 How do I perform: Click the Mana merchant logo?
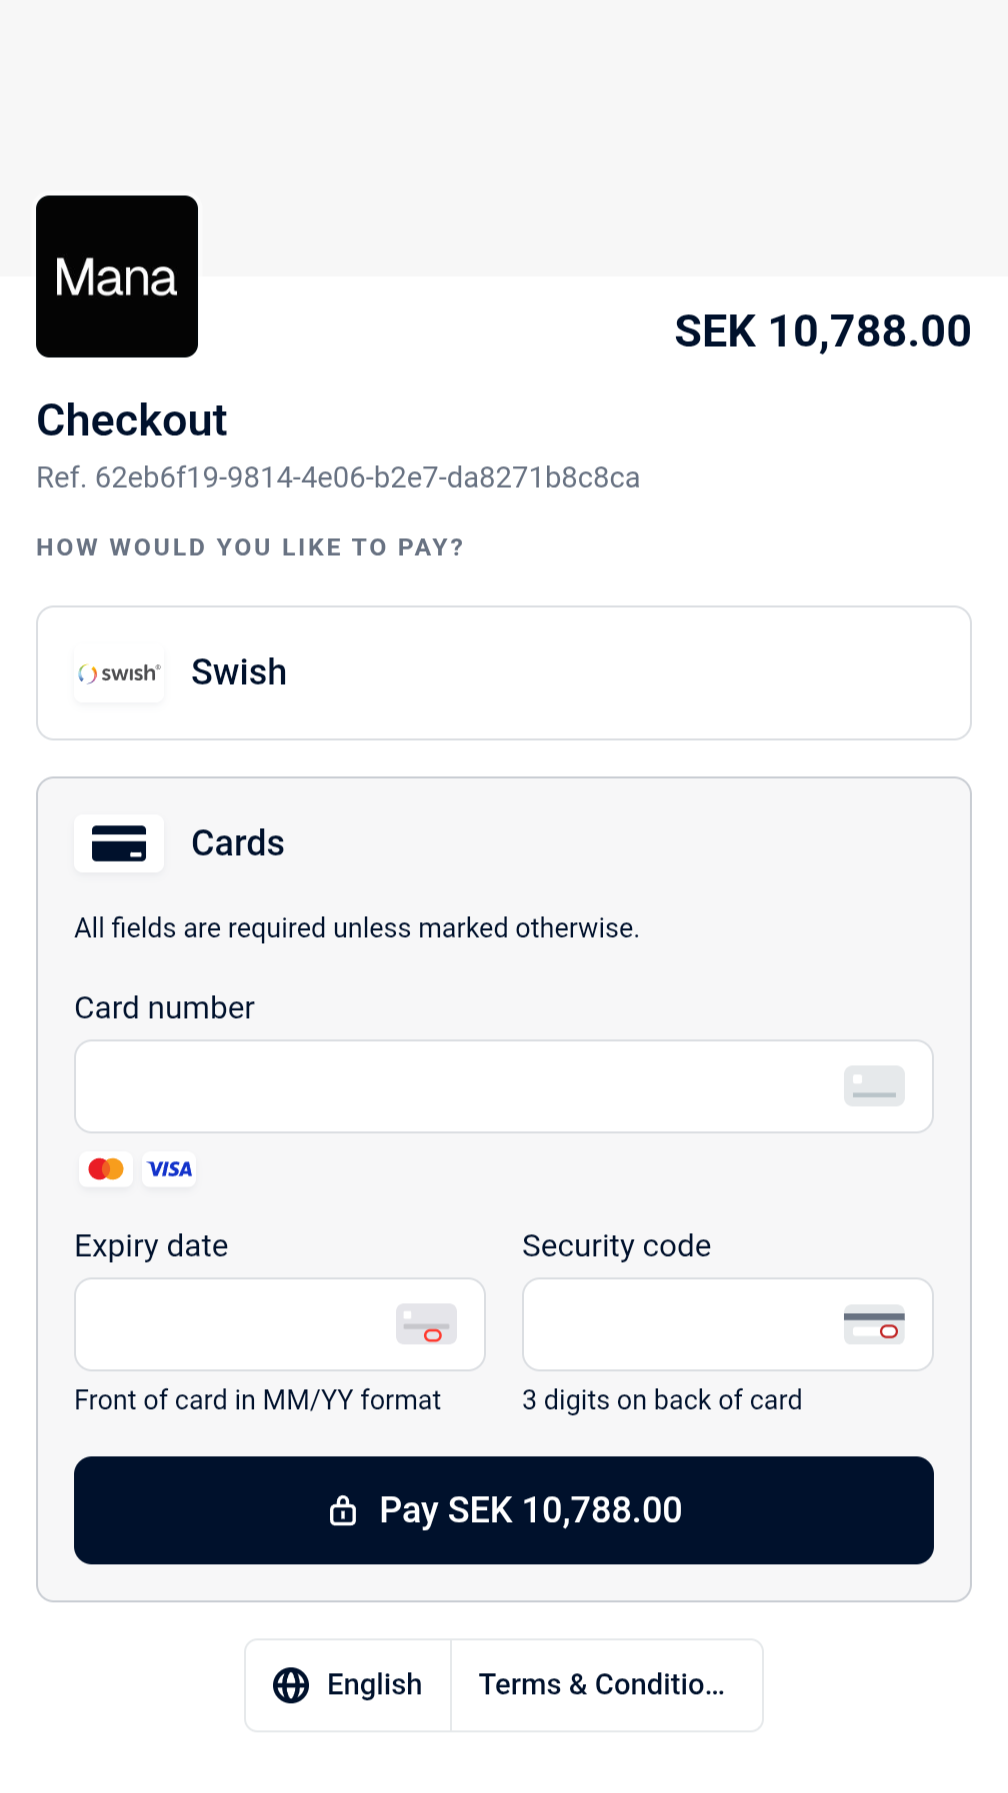(117, 276)
